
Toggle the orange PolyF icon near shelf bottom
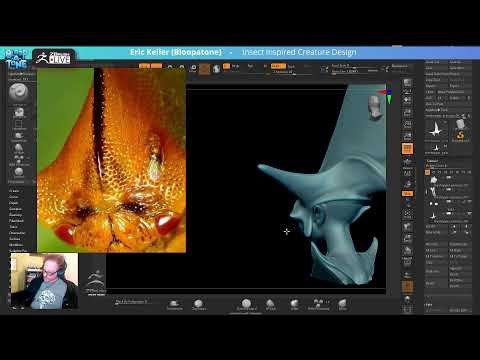click(x=407, y=287)
